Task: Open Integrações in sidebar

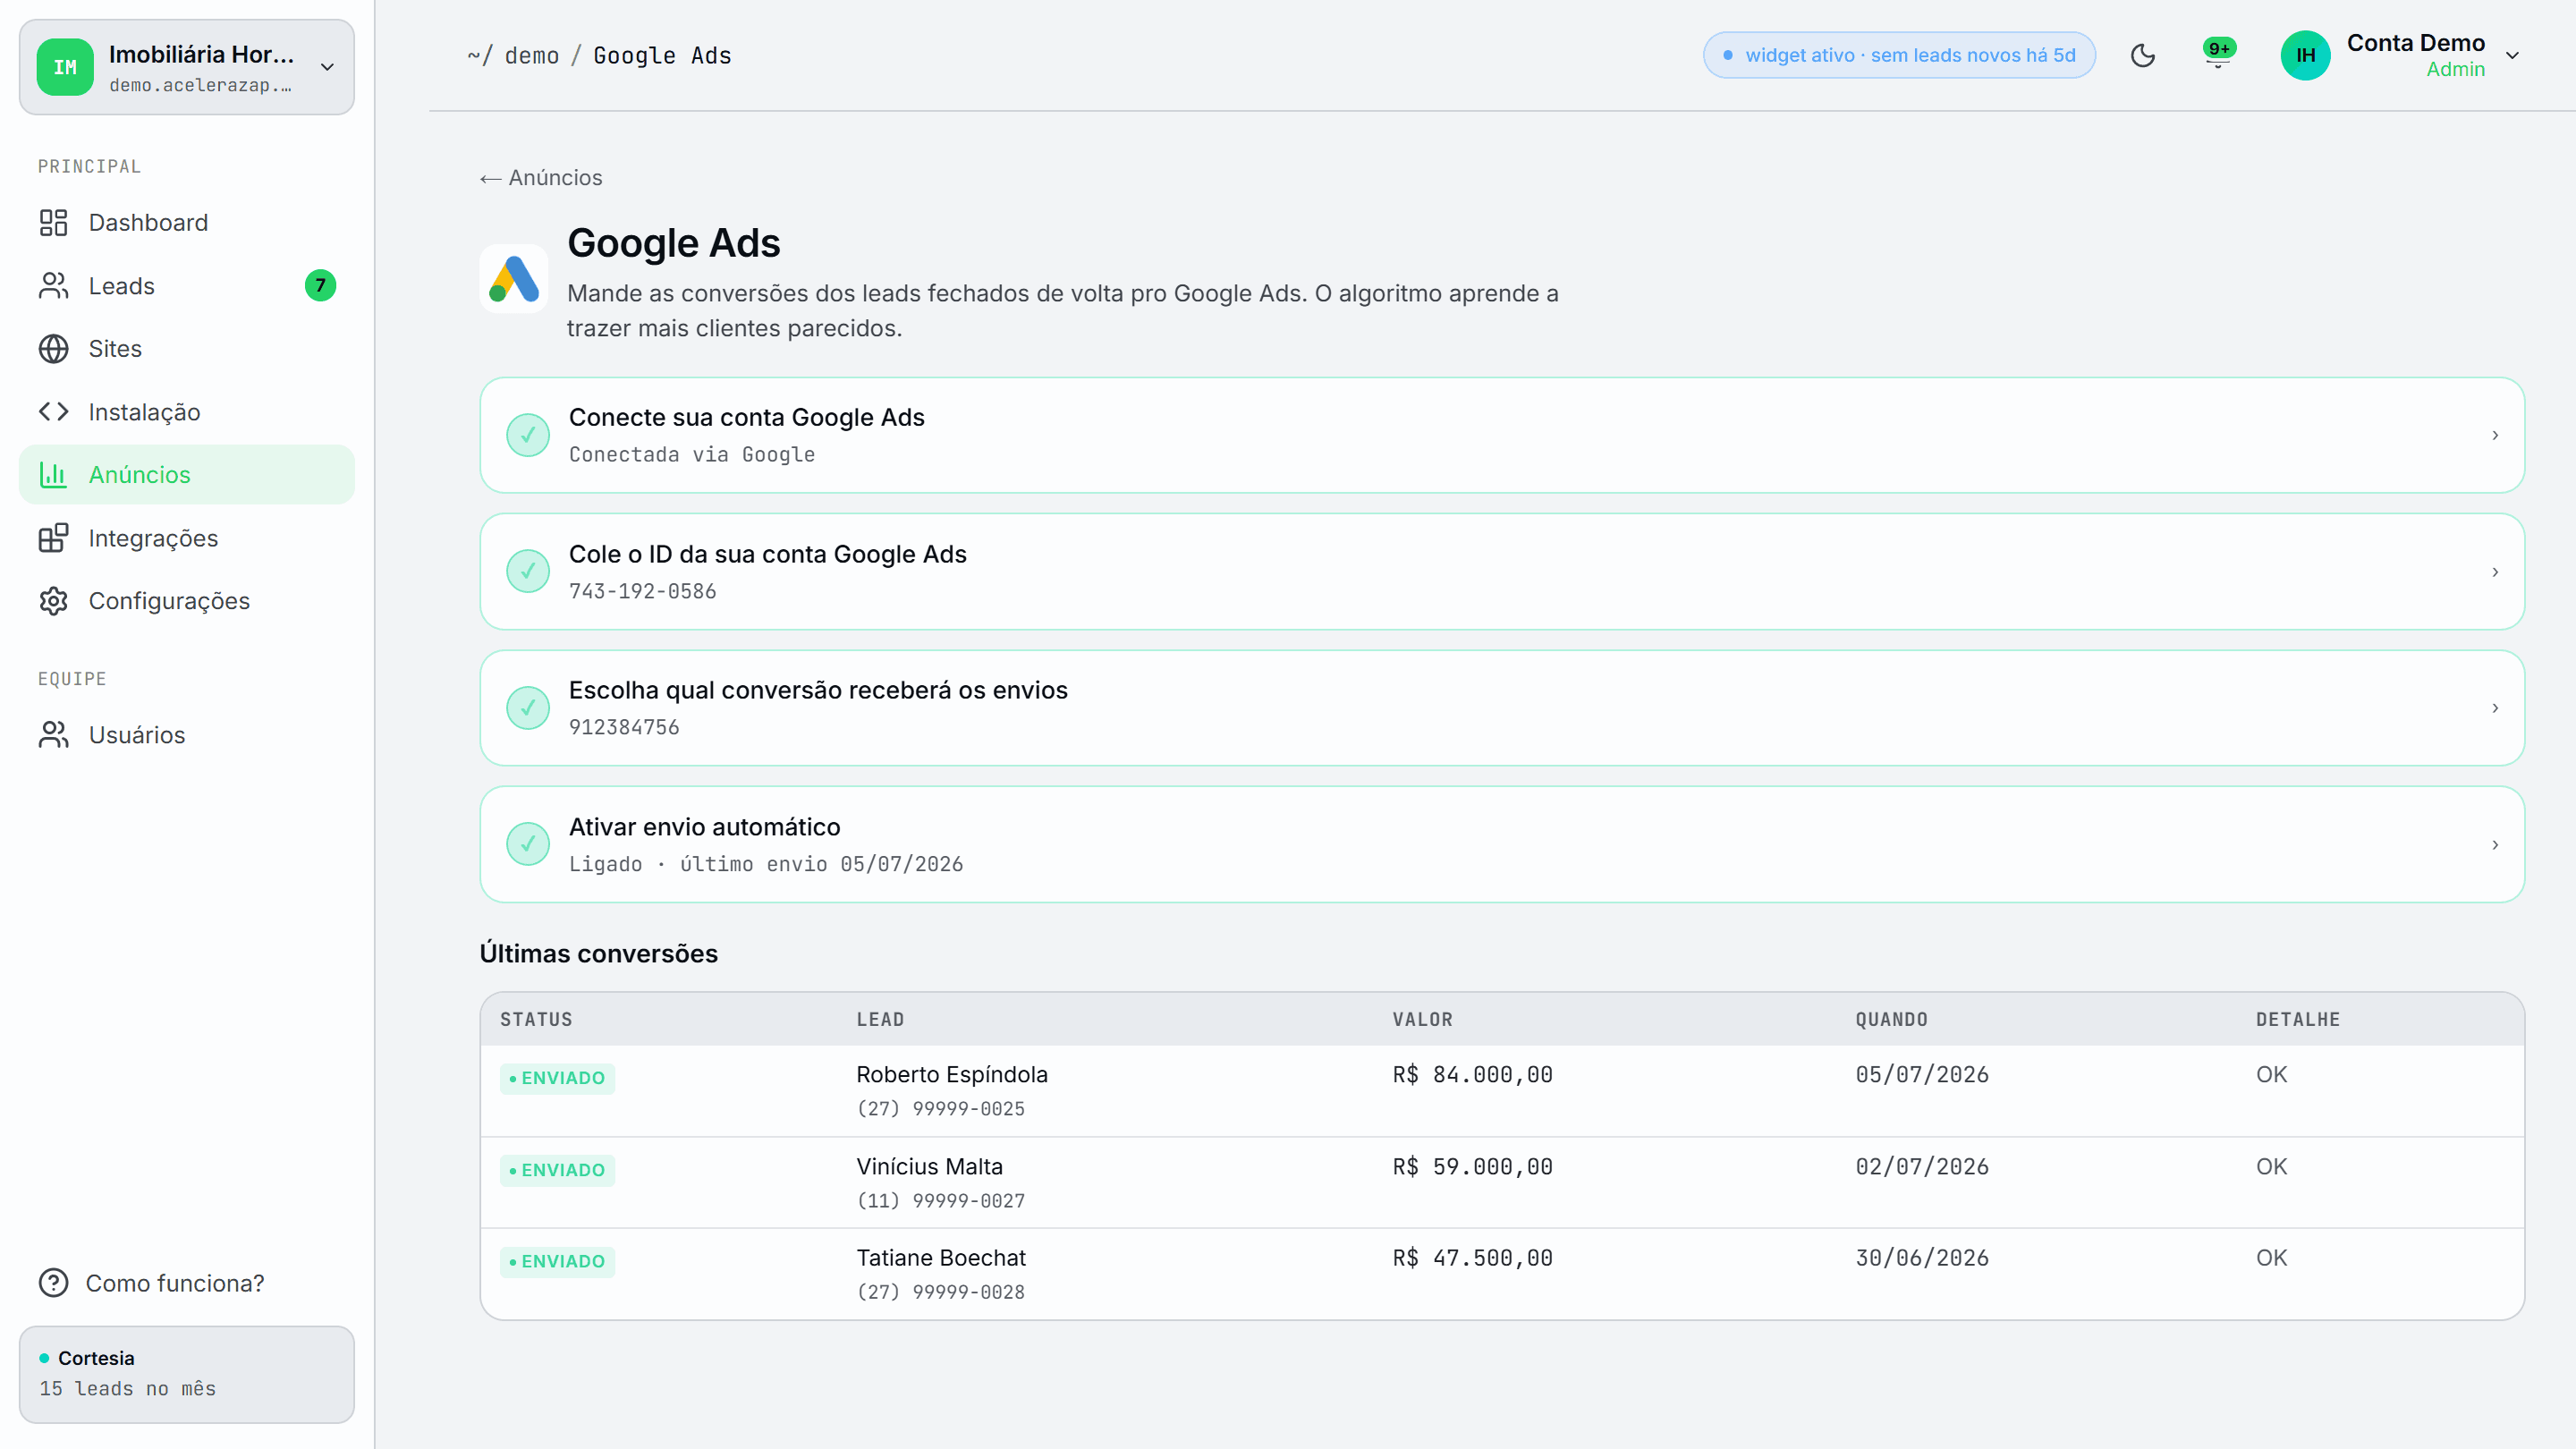Action: pos(187,538)
